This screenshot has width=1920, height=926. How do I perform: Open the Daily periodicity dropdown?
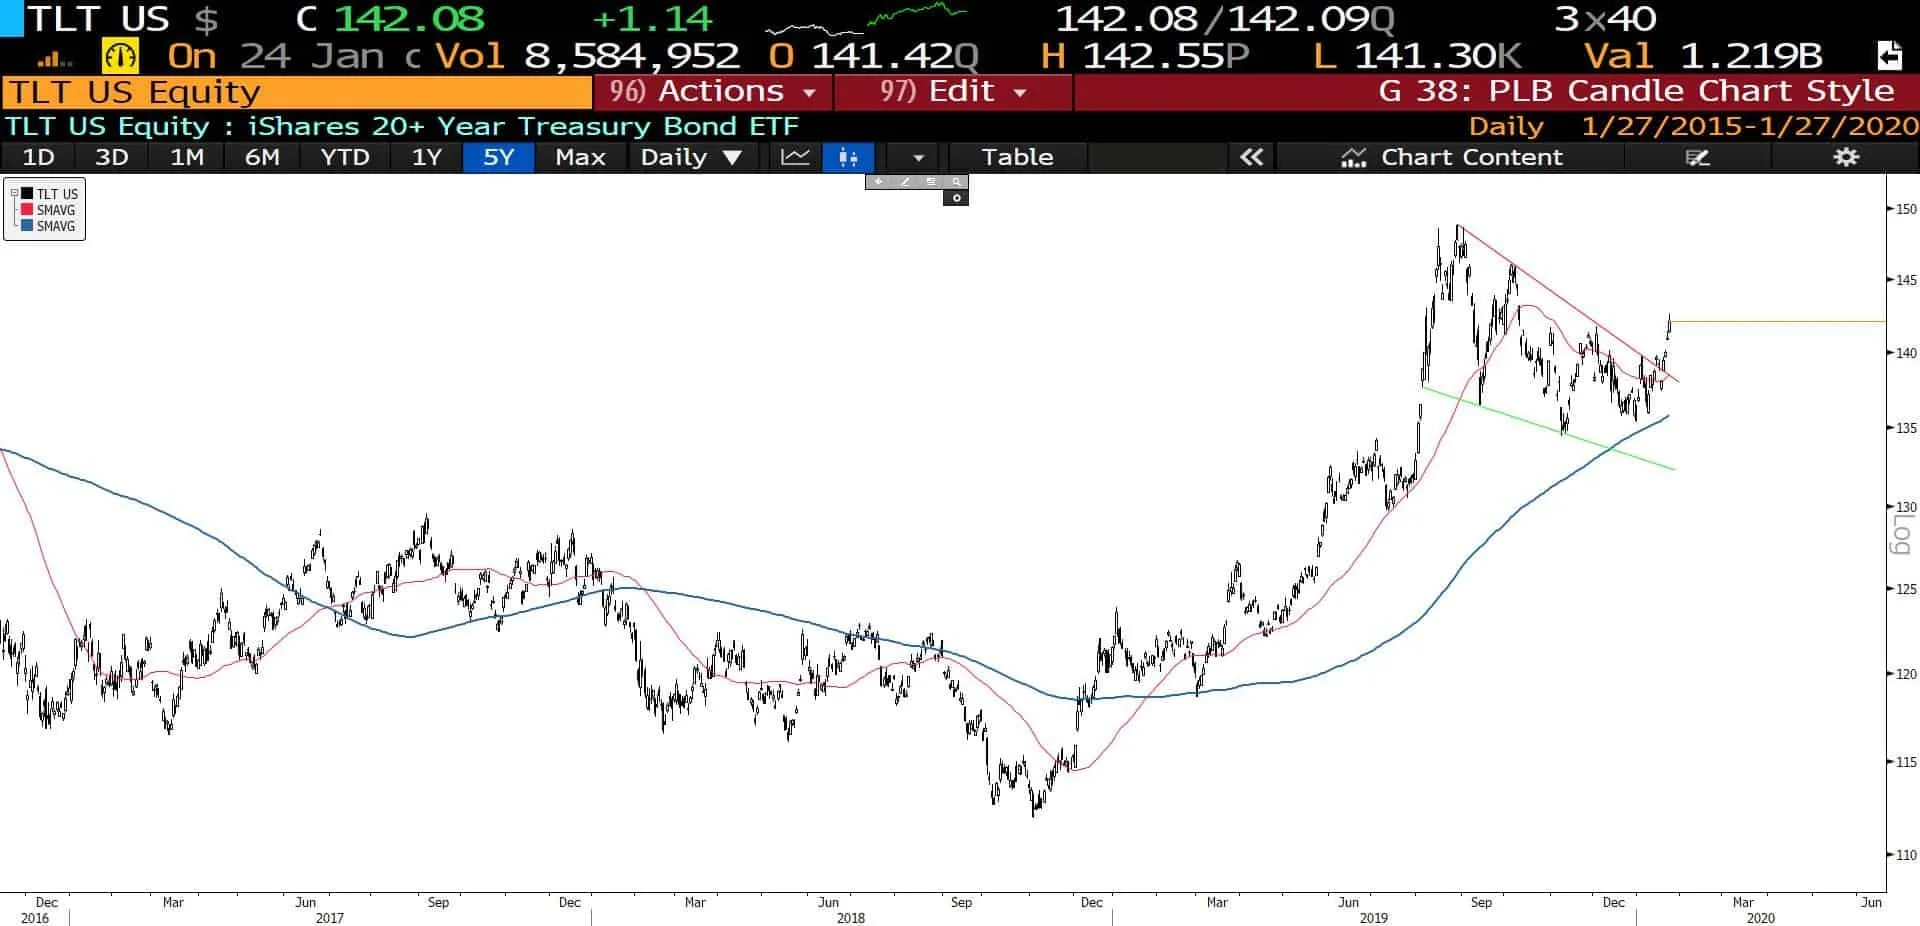pyautogui.click(x=691, y=157)
